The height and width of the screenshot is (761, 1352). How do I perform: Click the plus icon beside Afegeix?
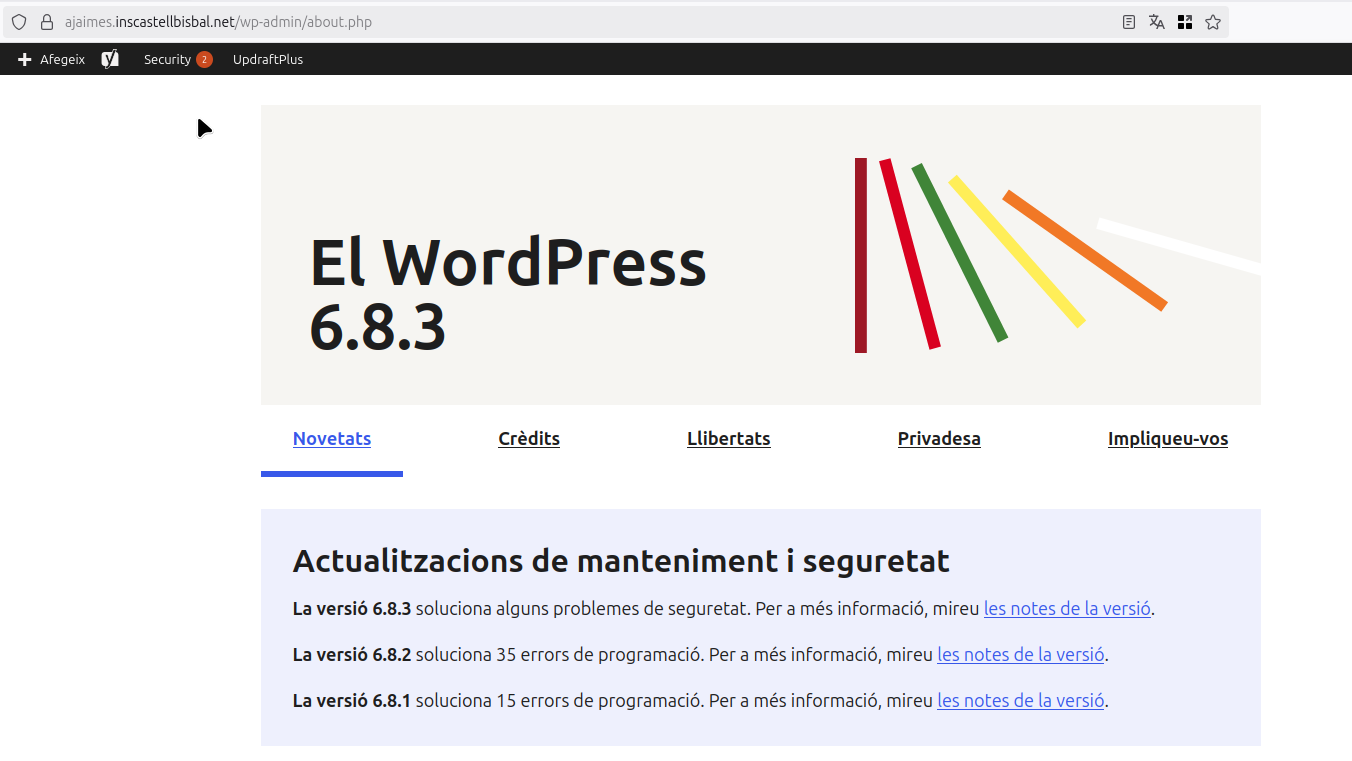point(25,59)
